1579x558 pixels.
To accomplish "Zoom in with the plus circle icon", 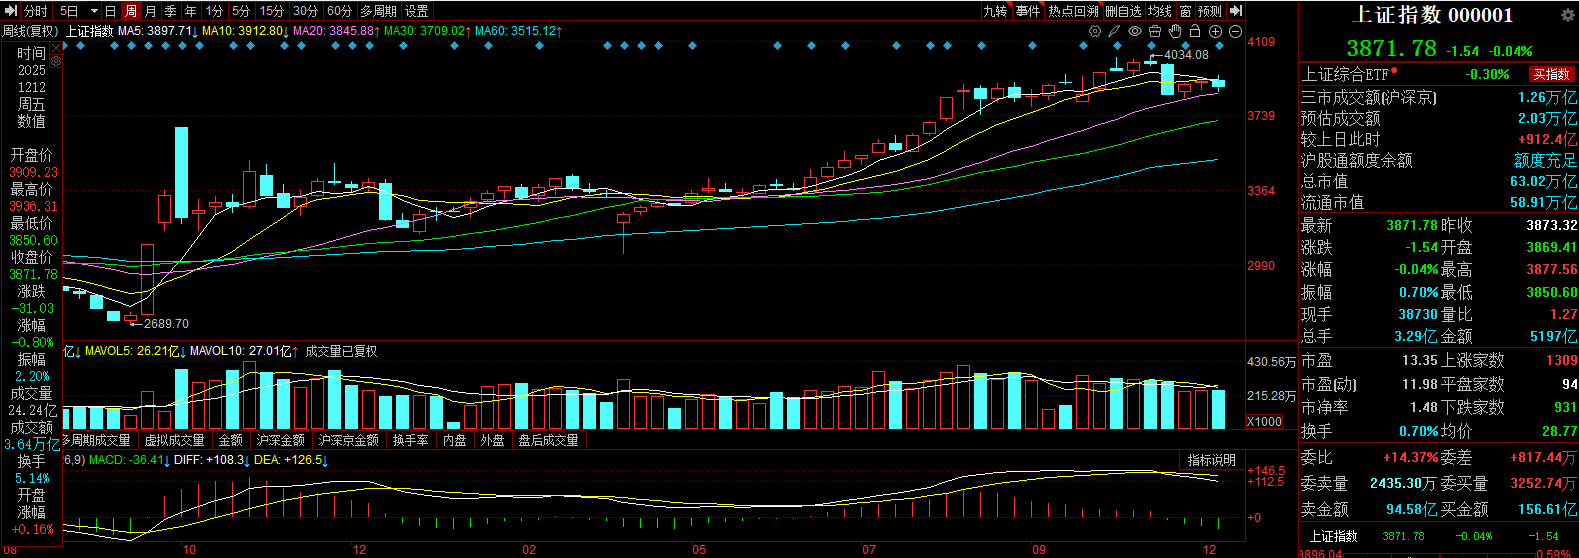I will [1215, 32].
